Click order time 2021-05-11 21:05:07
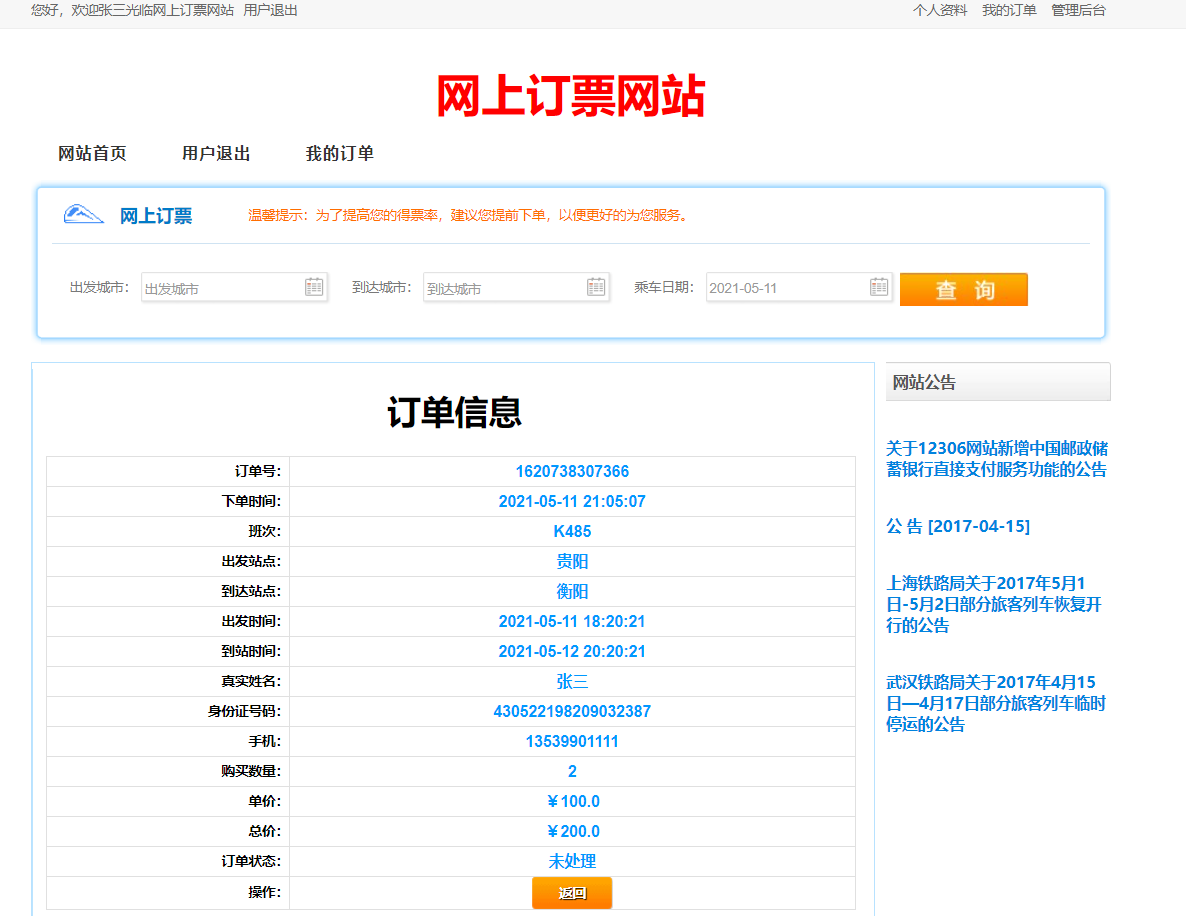Image resolution: width=1186 pixels, height=916 pixels. (572, 501)
